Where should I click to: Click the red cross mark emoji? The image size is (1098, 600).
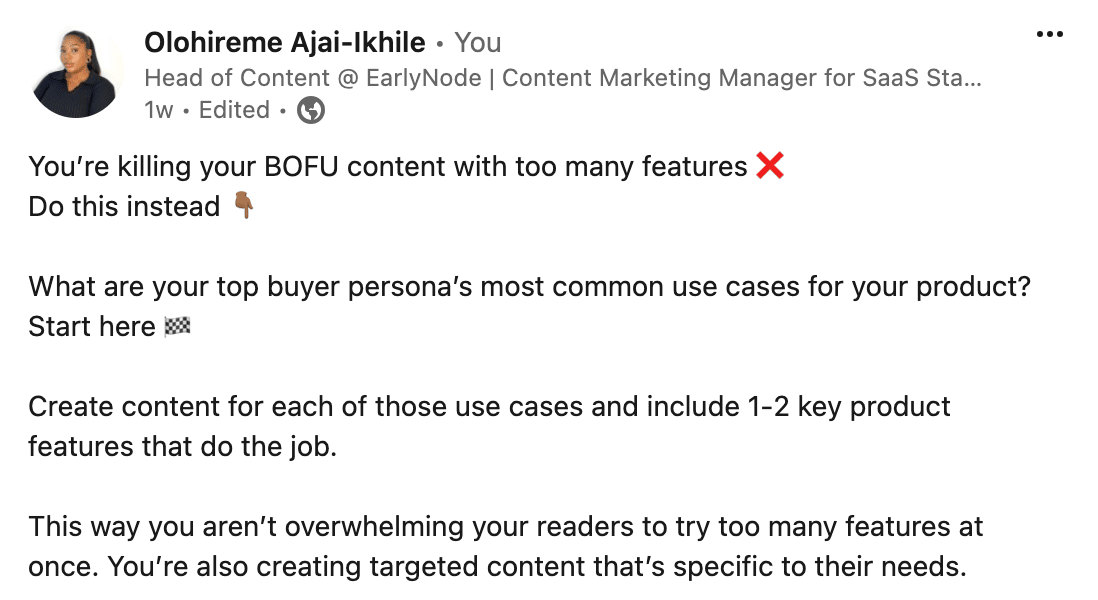click(770, 166)
